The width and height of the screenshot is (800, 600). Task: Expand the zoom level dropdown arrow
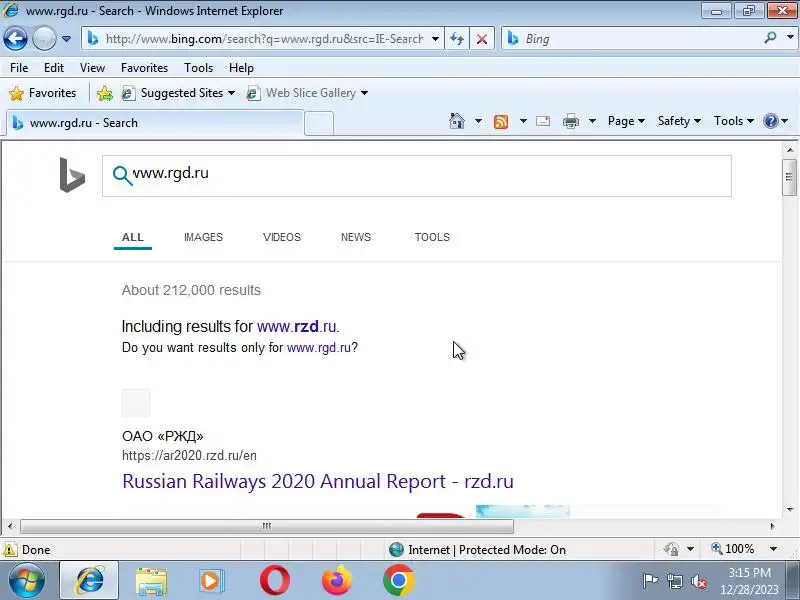click(773, 549)
